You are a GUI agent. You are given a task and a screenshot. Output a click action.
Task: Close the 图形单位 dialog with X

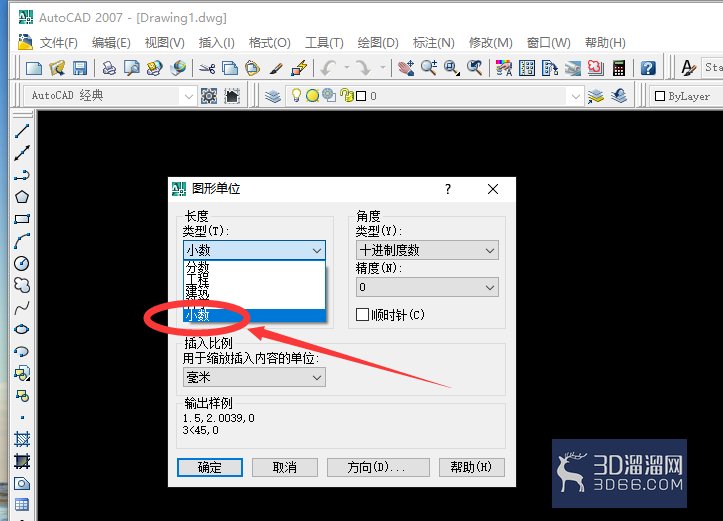point(493,189)
